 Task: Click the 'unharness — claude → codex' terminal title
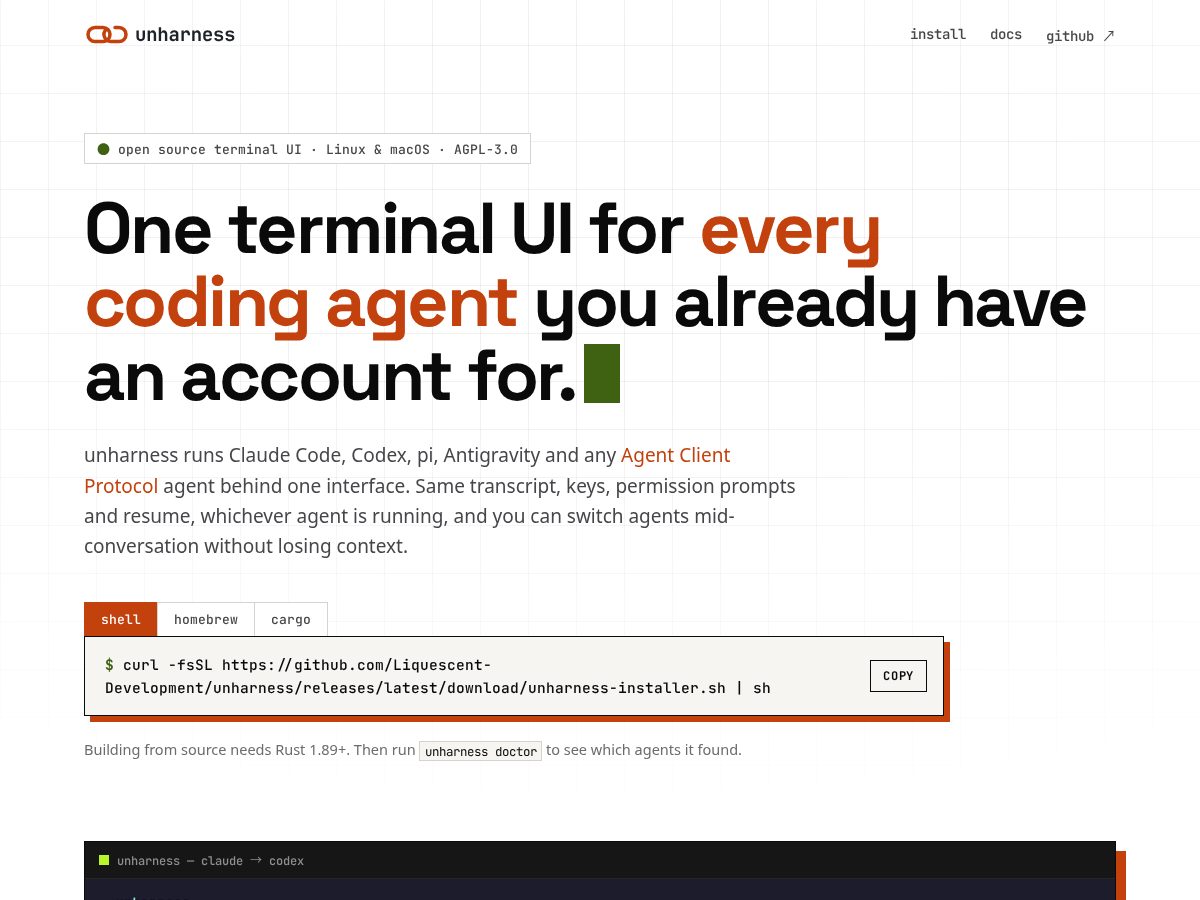click(210, 861)
